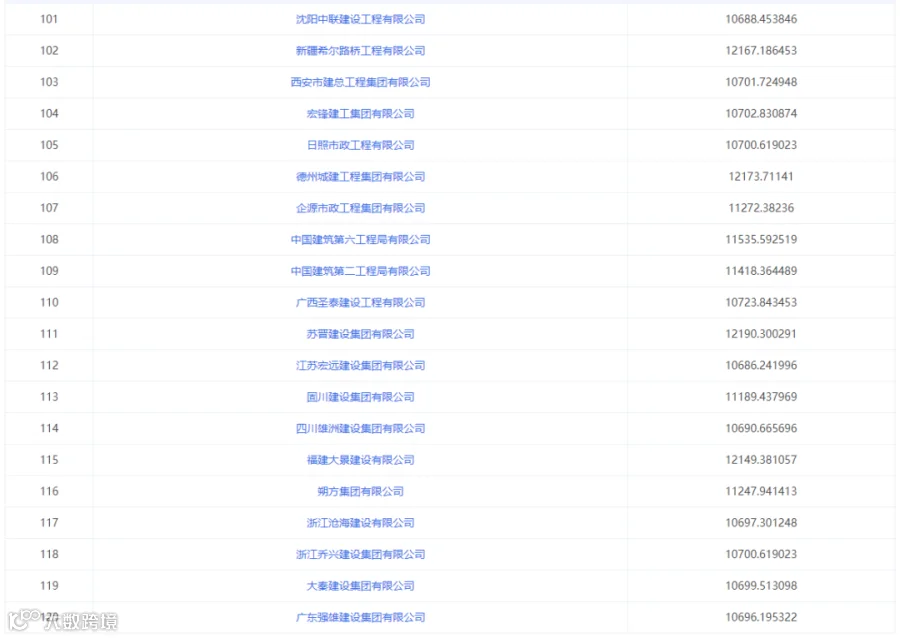Click row number 110
The width and height of the screenshot is (900, 638).
tap(49, 302)
